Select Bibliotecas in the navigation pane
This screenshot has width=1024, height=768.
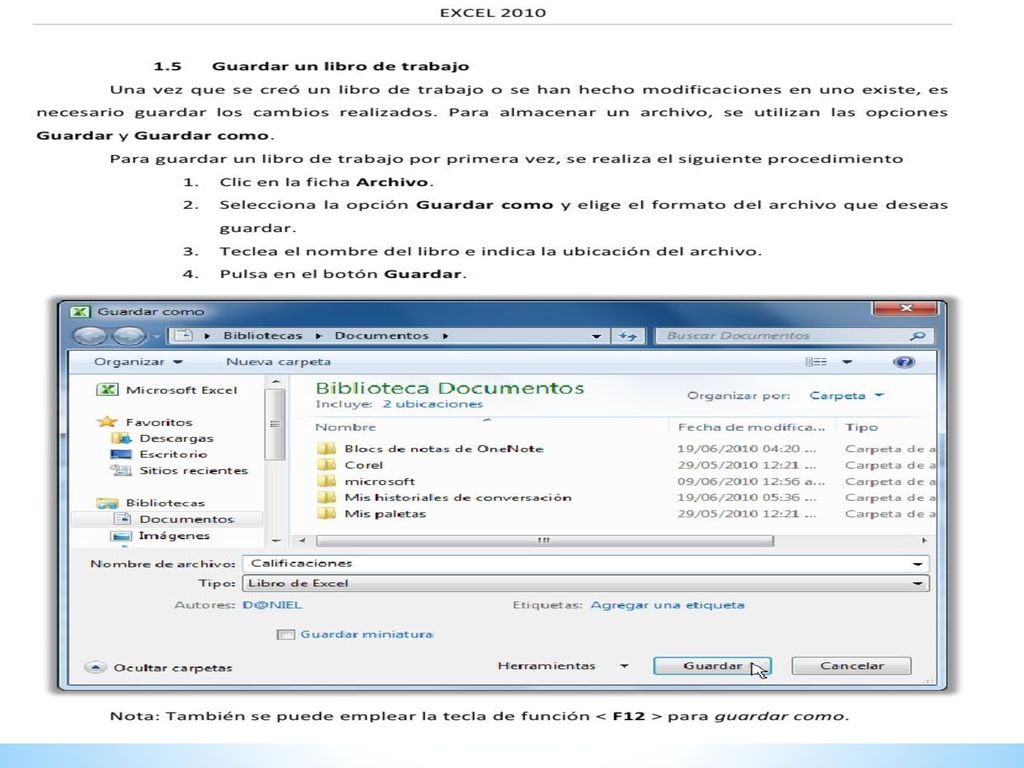point(151,503)
